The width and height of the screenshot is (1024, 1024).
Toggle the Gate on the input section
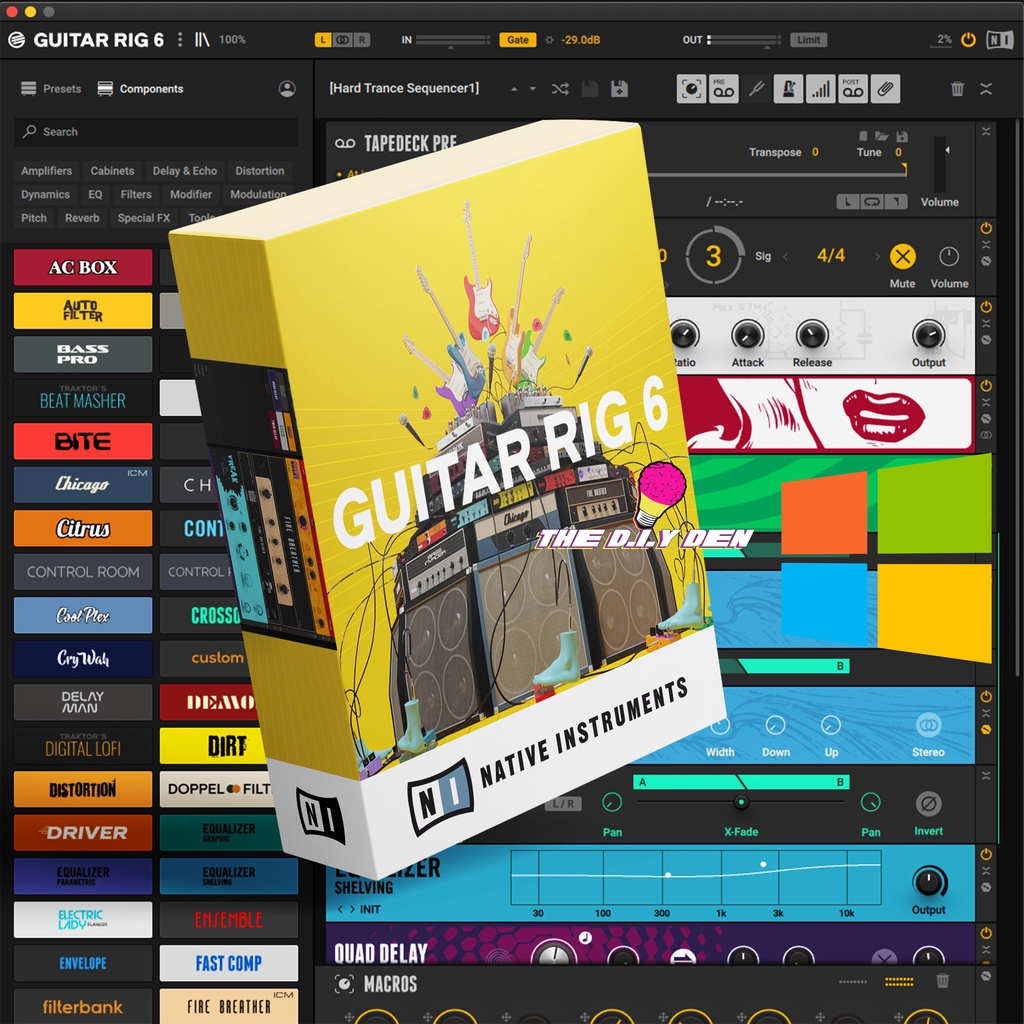tap(520, 39)
